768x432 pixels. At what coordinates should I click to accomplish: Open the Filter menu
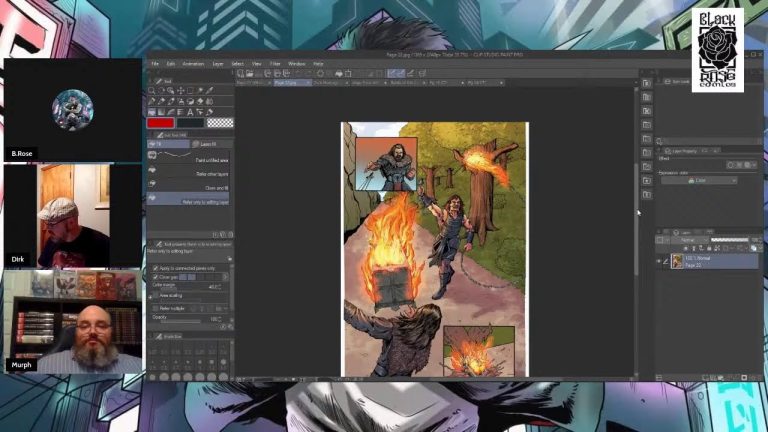click(275, 63)
